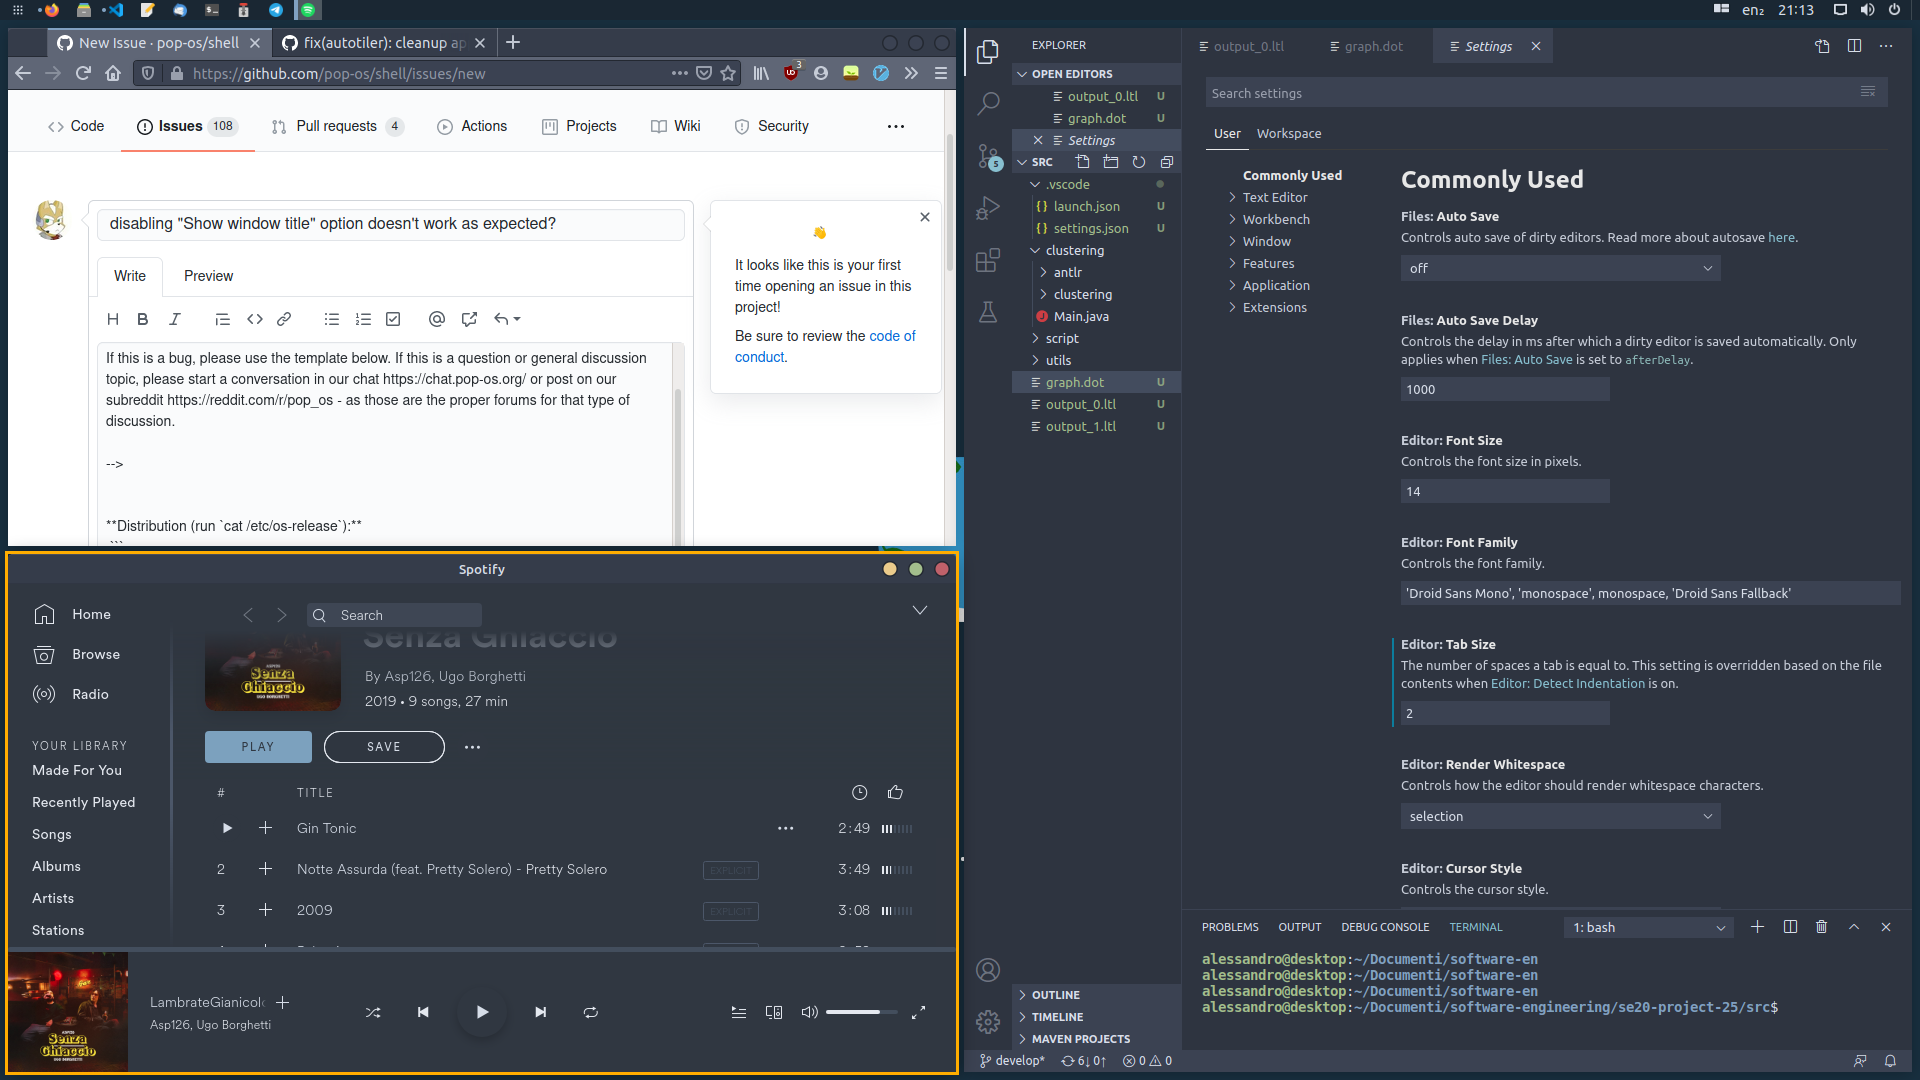
Task: Apply italic in GitHub issue editor
Action: (175, 319)
